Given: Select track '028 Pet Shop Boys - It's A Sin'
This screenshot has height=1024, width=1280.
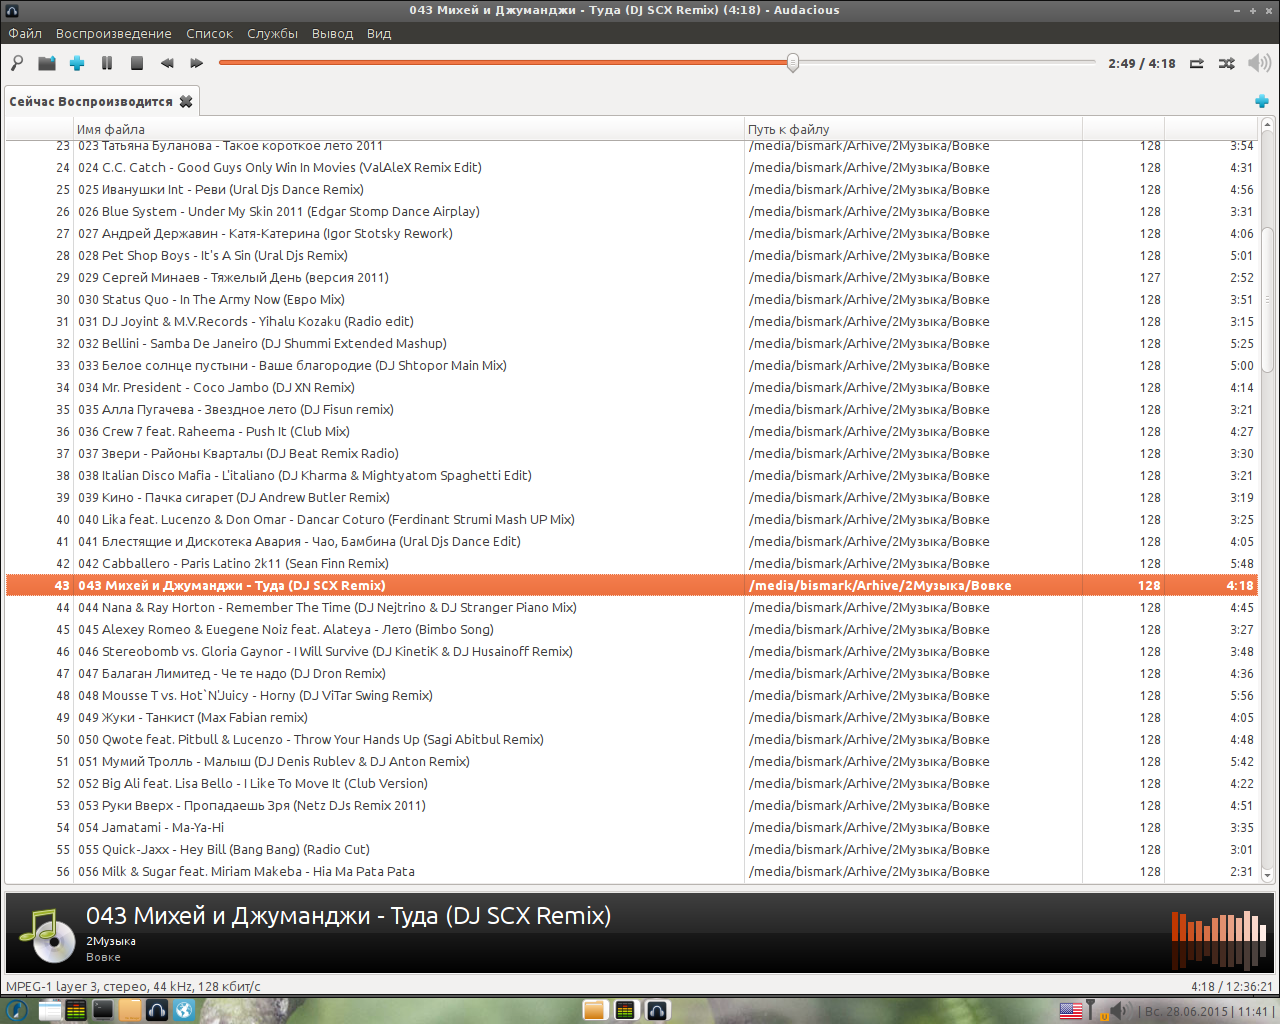Looking at the screenshot, I should [630, 256].
